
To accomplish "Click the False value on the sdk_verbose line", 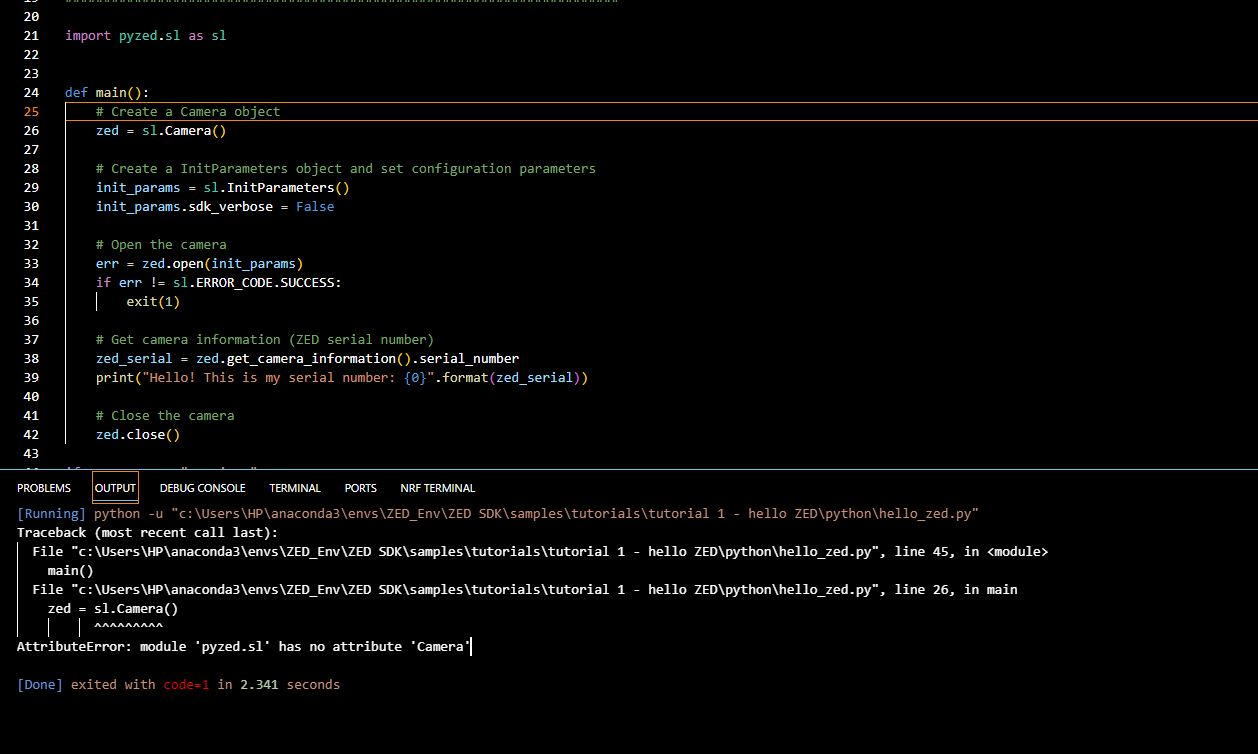I will tap(315, 207).
